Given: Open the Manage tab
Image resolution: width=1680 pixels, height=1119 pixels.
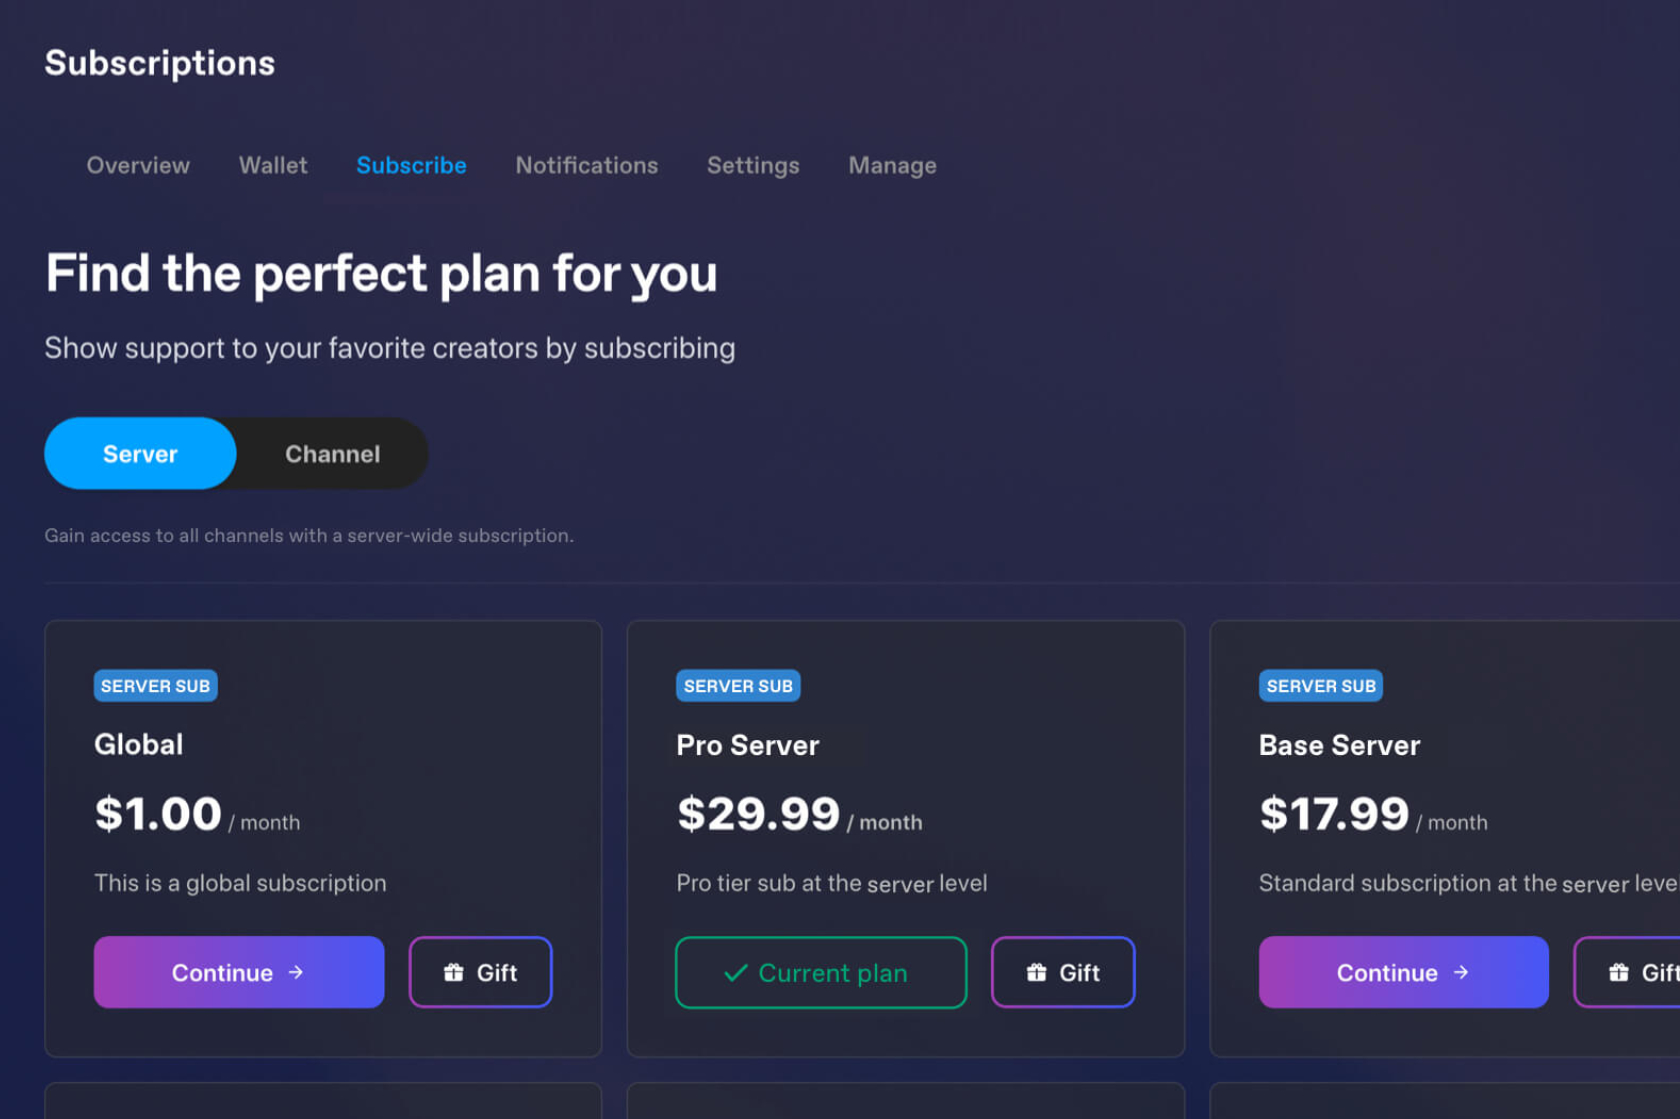Looking at the screenshot, I should (x=892, y=166).
